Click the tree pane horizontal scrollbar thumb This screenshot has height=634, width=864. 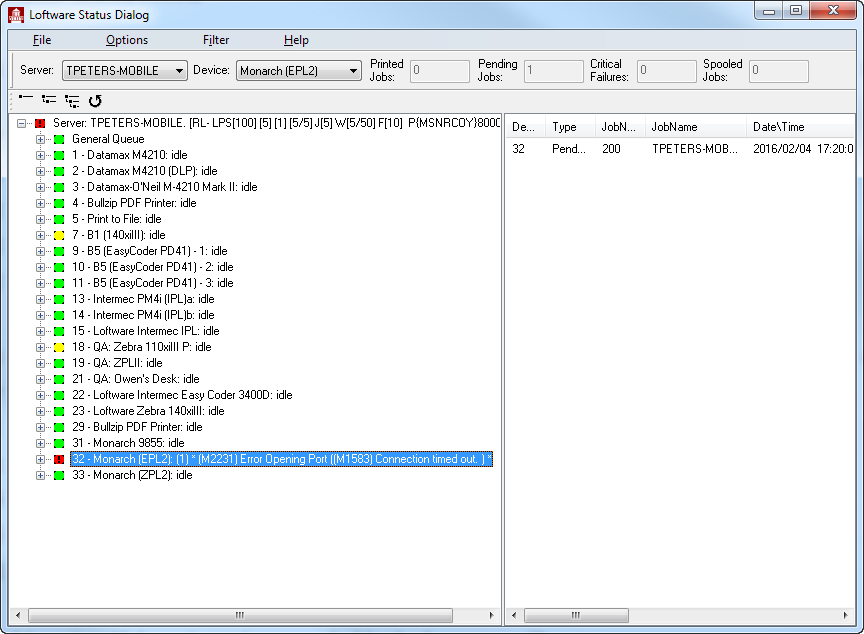point(240,615)
